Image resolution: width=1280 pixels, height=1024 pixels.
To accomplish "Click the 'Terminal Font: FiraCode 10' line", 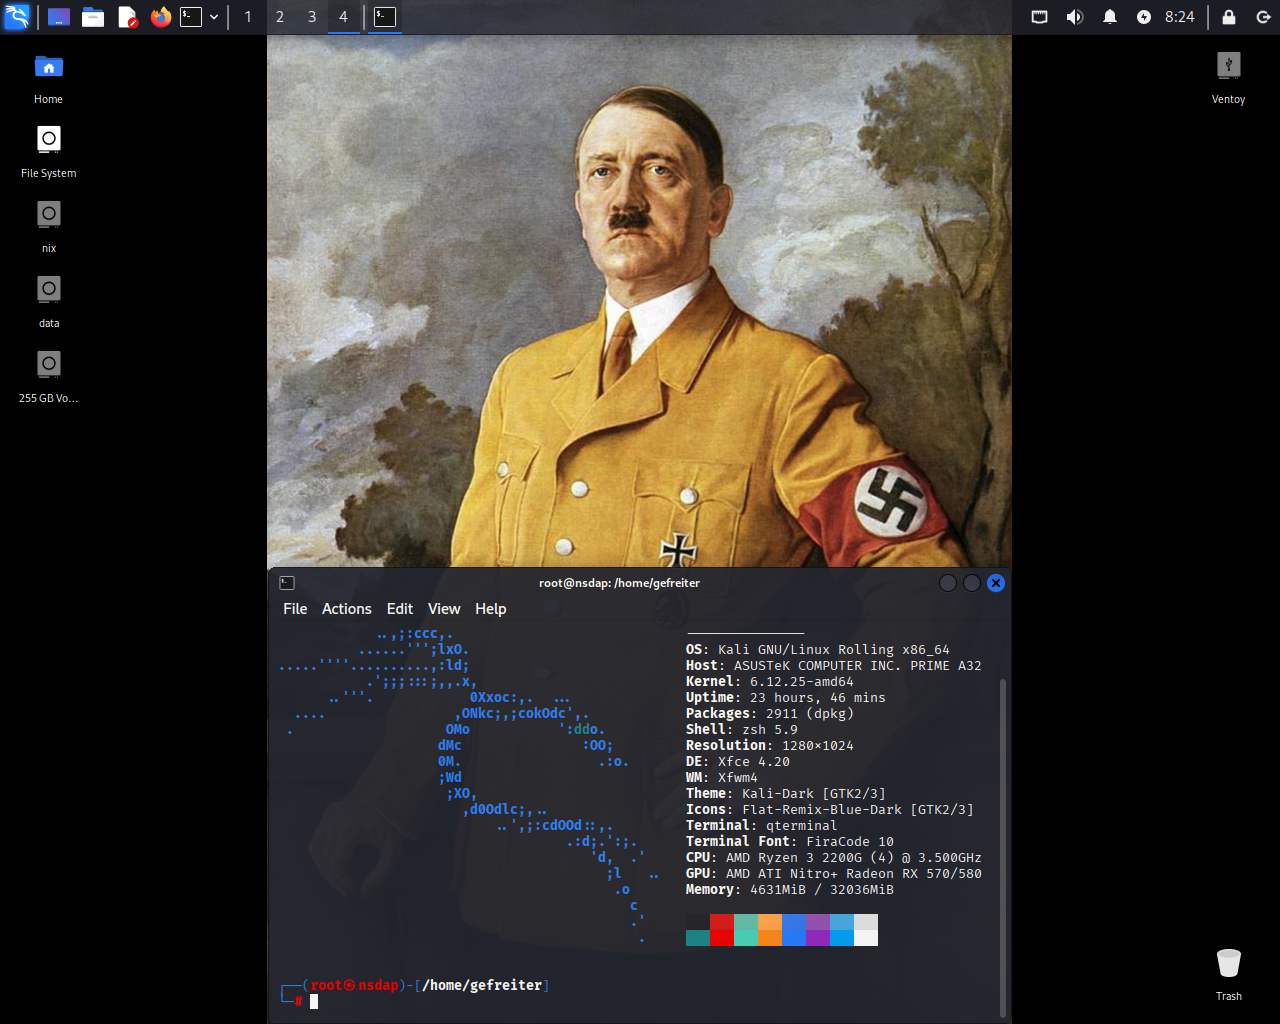I will 790,842.
